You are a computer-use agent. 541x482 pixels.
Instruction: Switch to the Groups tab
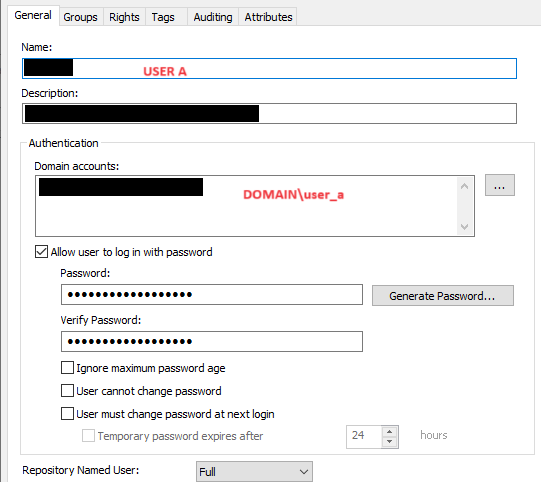coord(80,17)
